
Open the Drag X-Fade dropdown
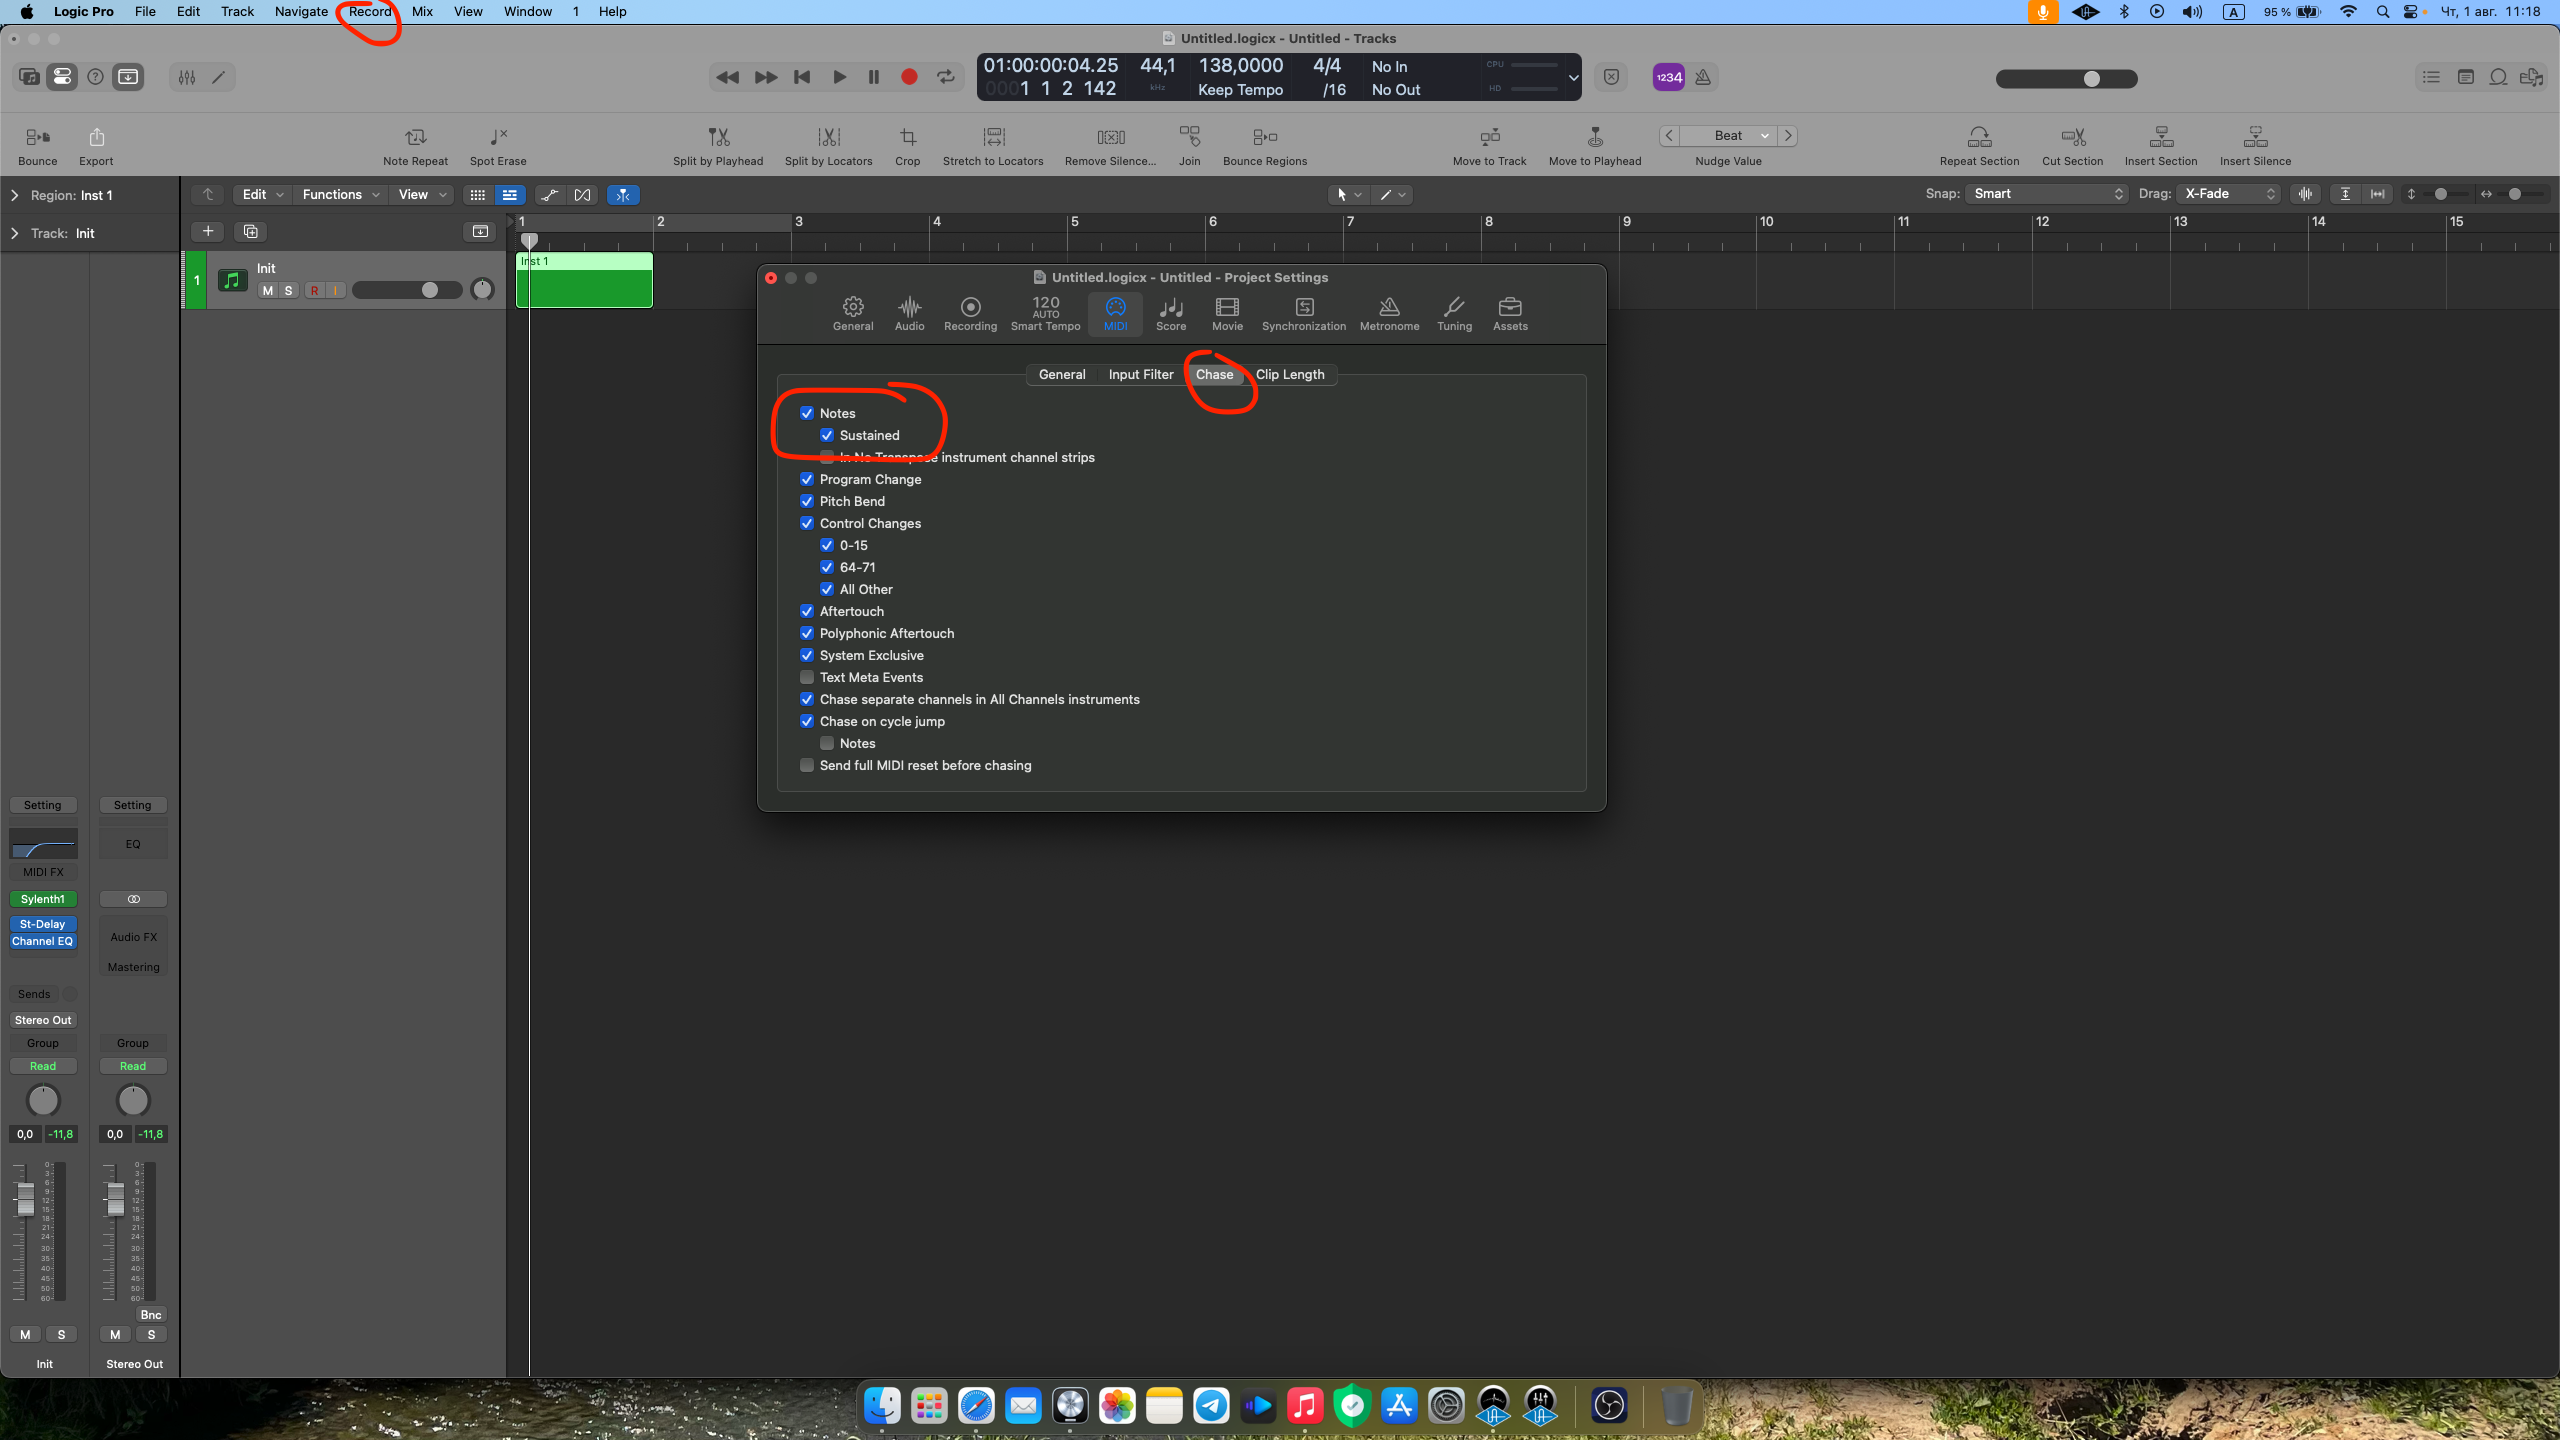point(2230,194)
